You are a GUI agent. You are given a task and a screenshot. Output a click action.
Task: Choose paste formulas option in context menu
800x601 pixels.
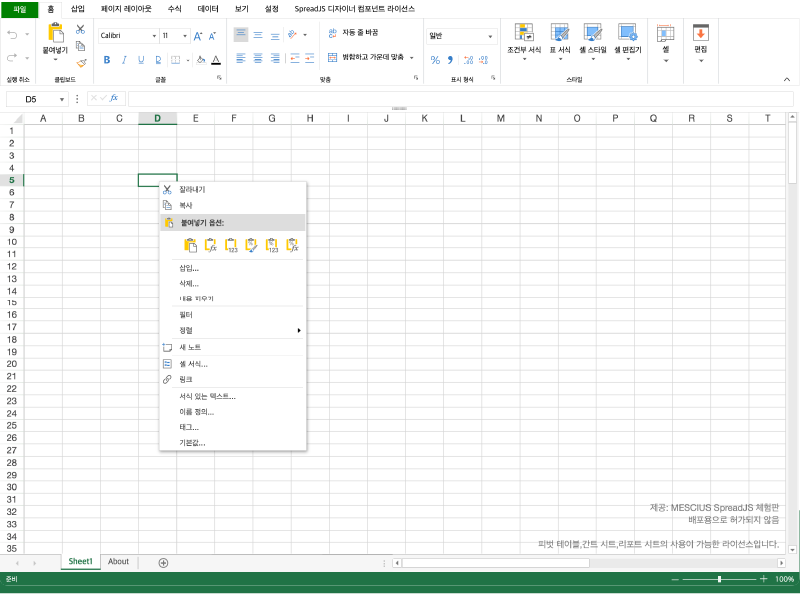(x=211, y=245)
